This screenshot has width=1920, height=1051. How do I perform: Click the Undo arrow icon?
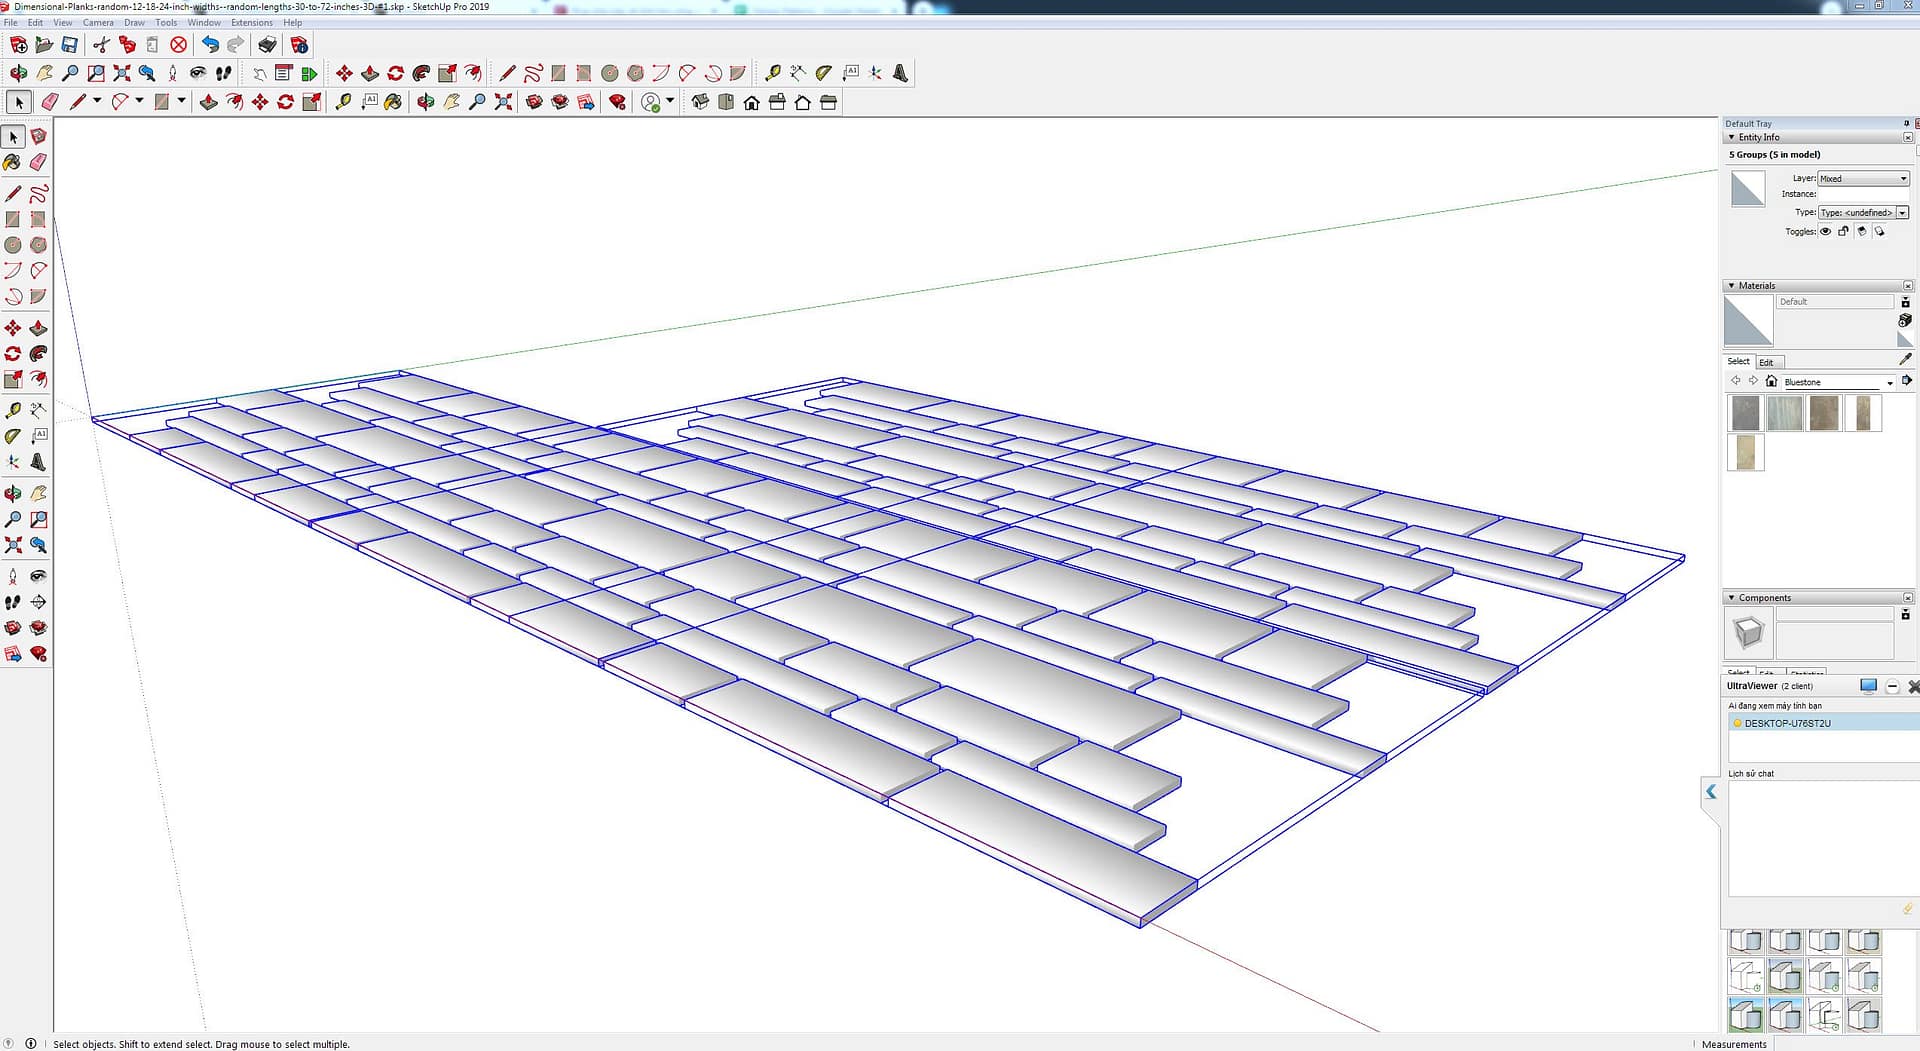(210, 45)
